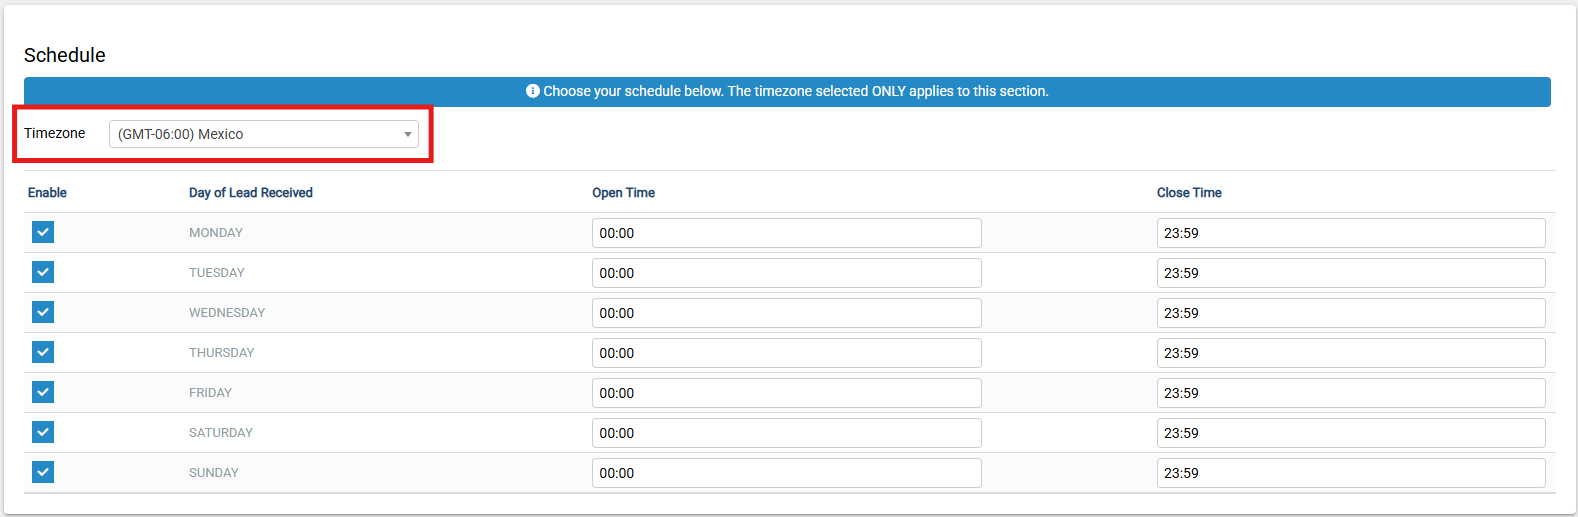1578x517 pixels.
Task: Click Tuesday's Close Time field
Action: pyautogui.click(x=1351, y=273)
